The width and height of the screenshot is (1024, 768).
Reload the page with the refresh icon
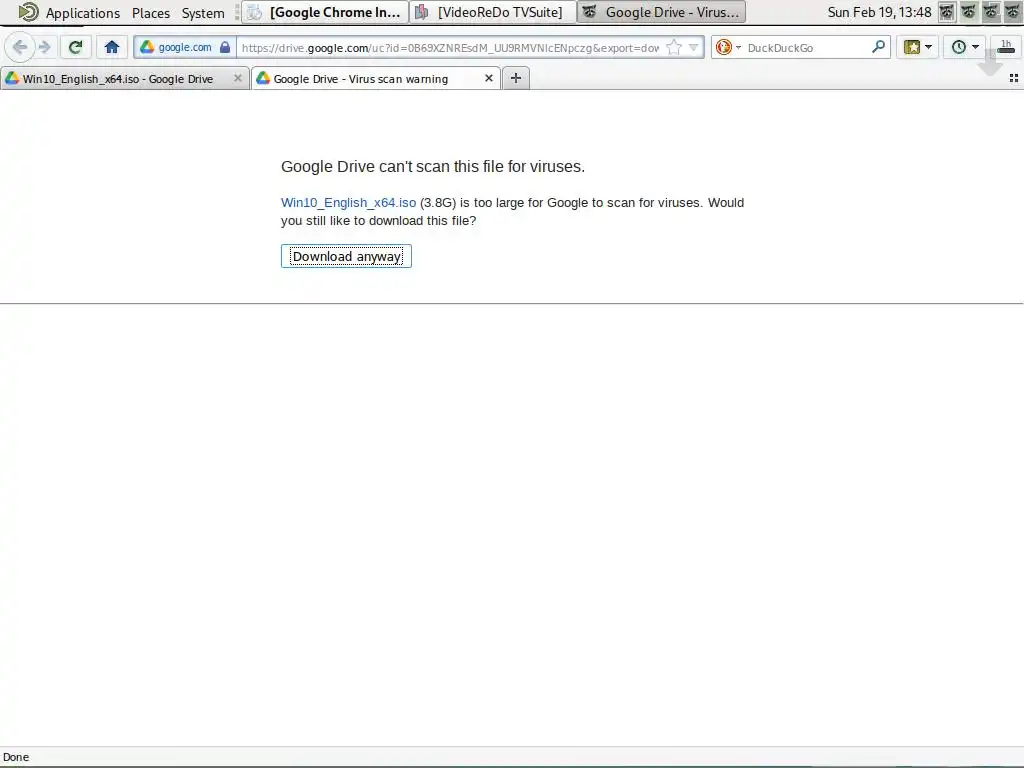pyautogui.click(x=75, y=47)
